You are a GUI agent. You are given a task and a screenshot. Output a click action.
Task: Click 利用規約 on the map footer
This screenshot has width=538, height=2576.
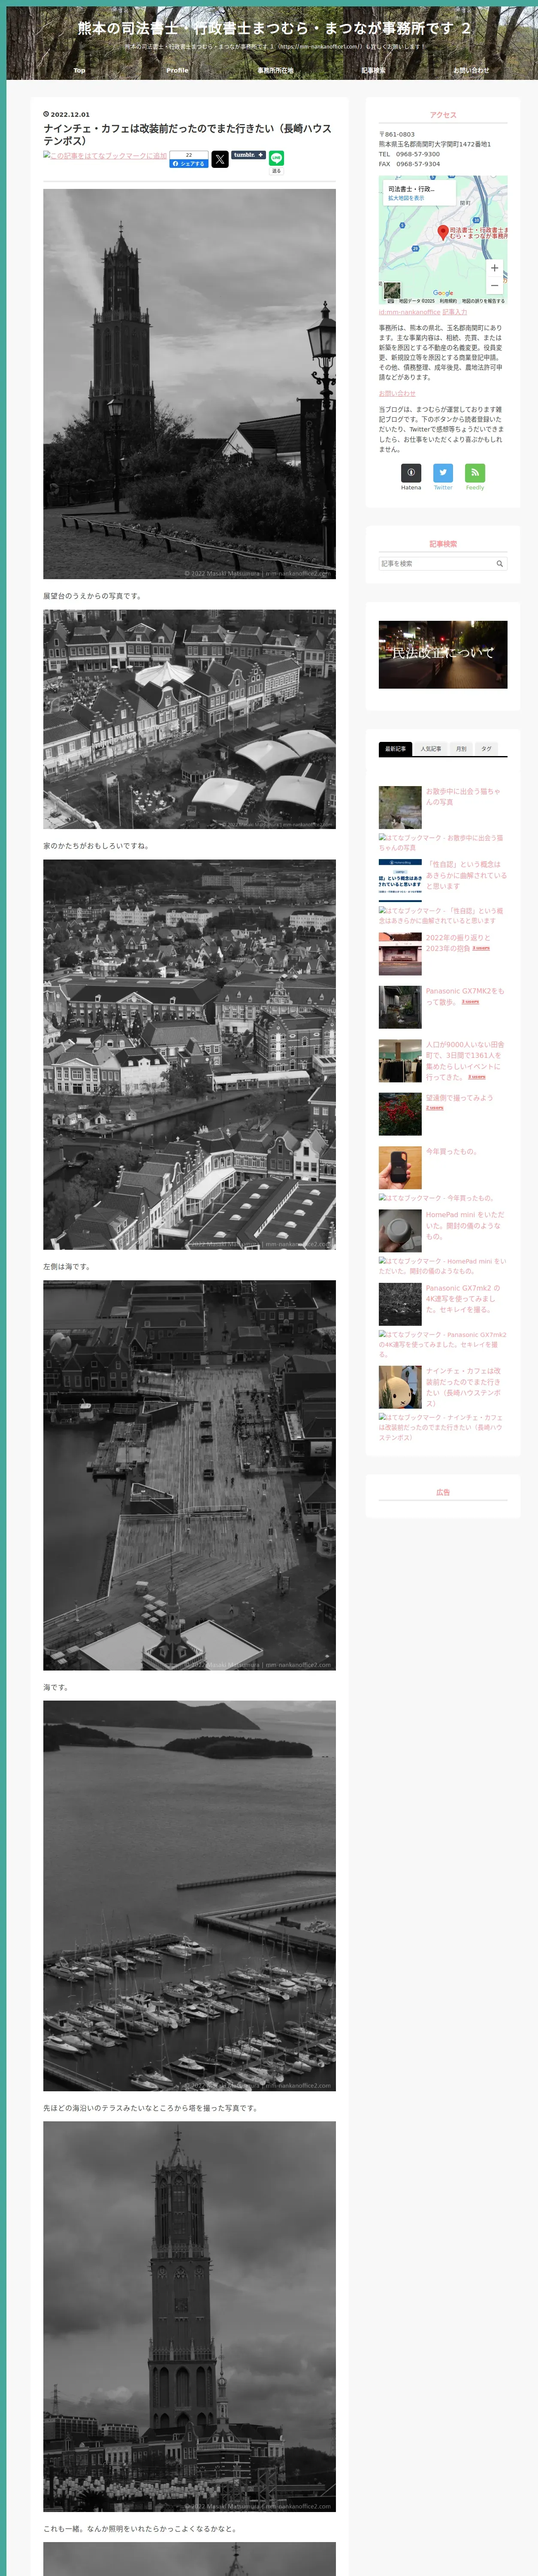coord(448,301)
